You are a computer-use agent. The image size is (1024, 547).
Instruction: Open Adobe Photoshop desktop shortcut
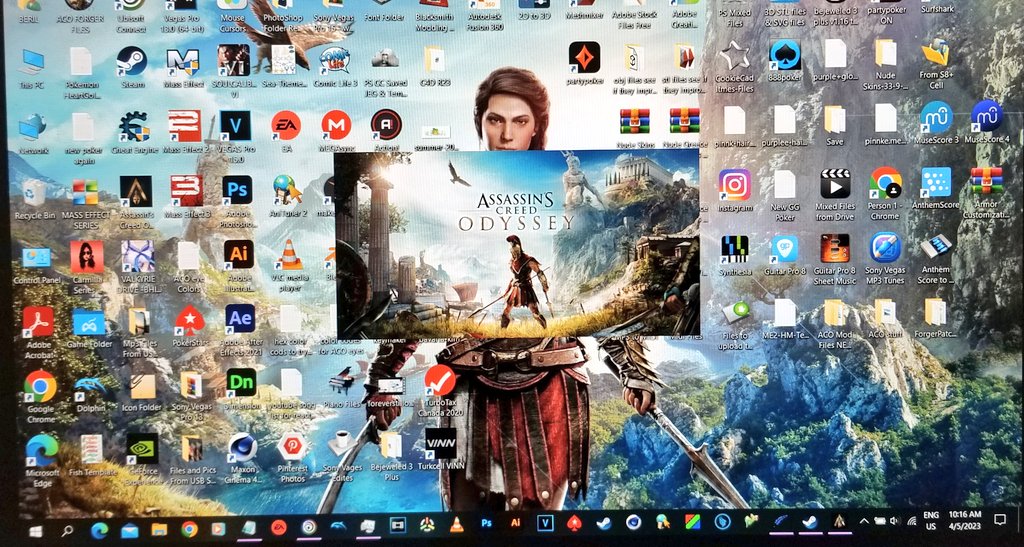pyautogui.click(x=237, y=190)
